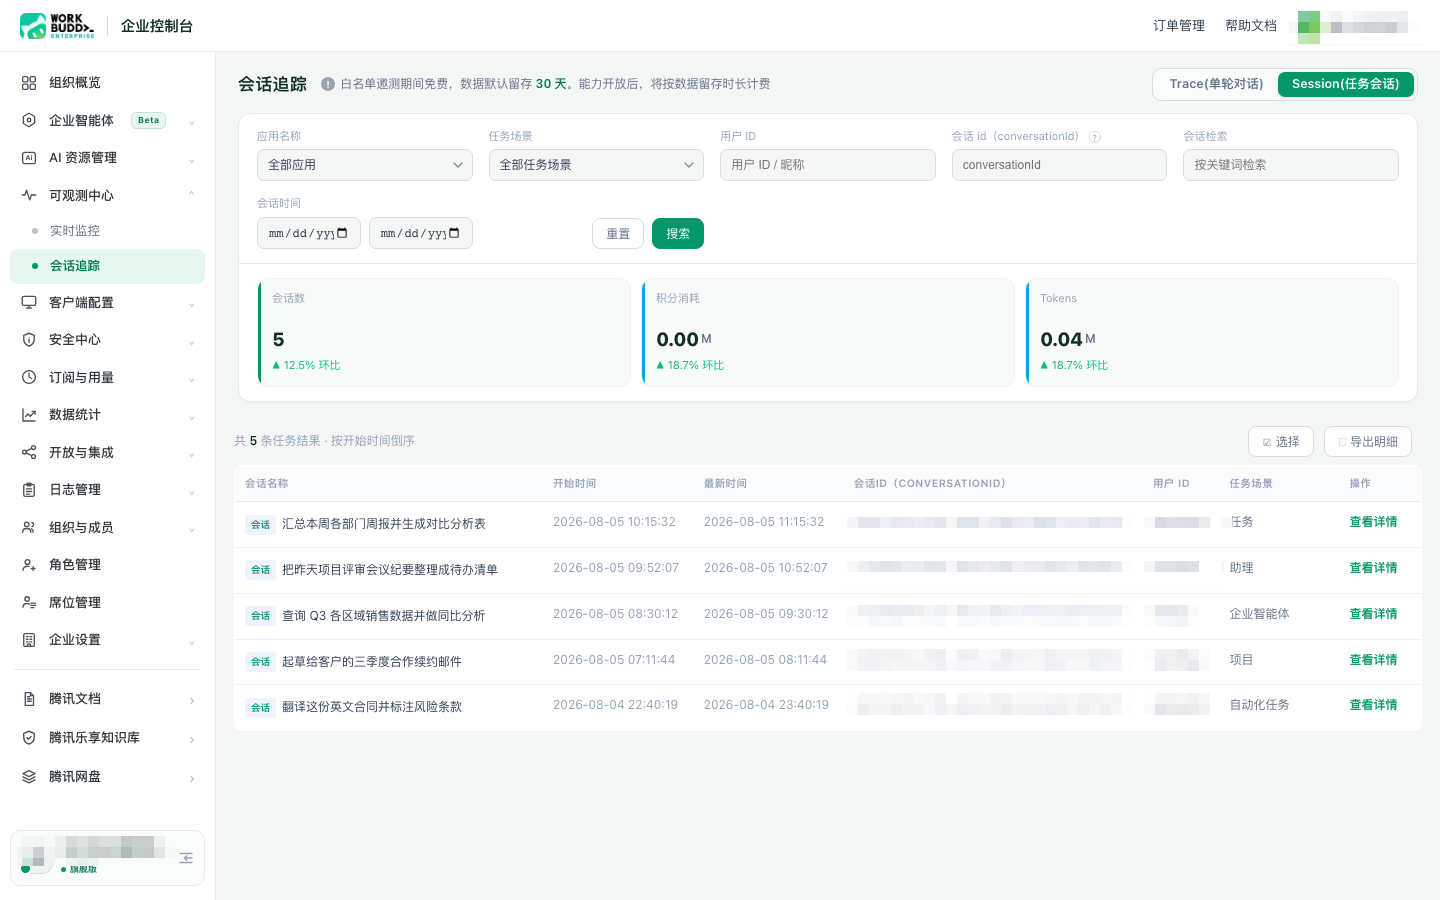Screen dimensions: 1440x900
Task: Click the user avatar in top right
Action: (1309, 27)
